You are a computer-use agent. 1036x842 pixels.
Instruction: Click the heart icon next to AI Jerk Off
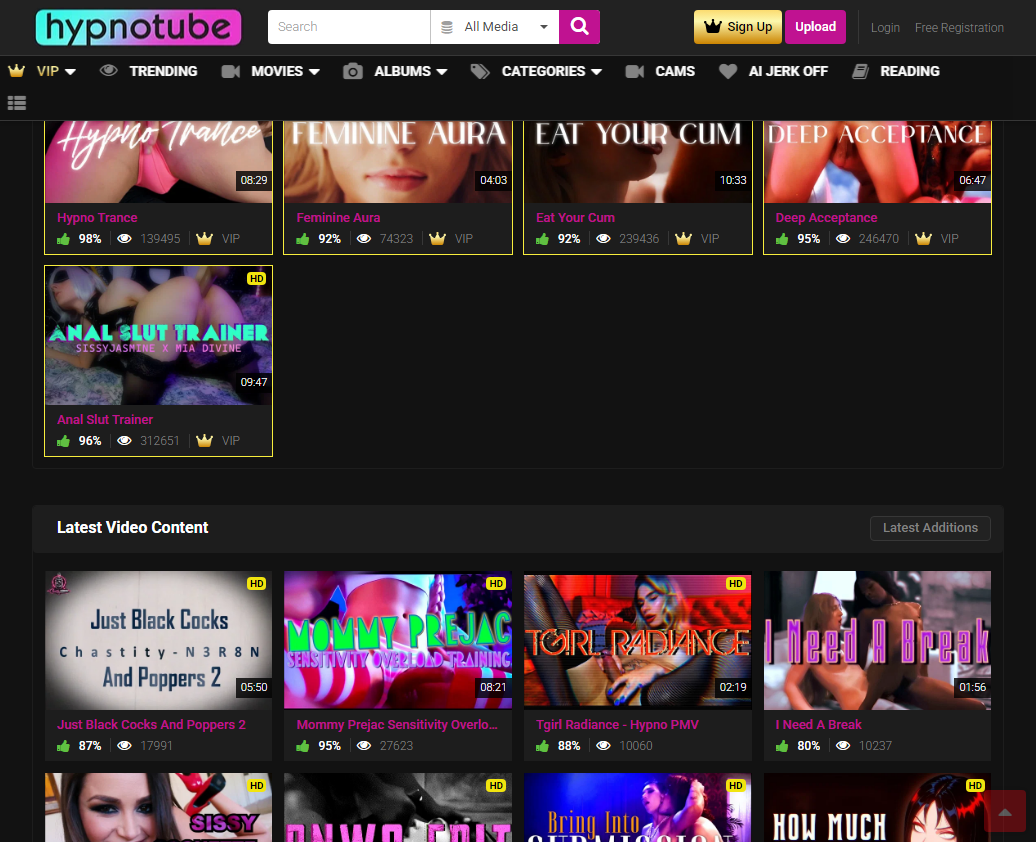point(727,71)
